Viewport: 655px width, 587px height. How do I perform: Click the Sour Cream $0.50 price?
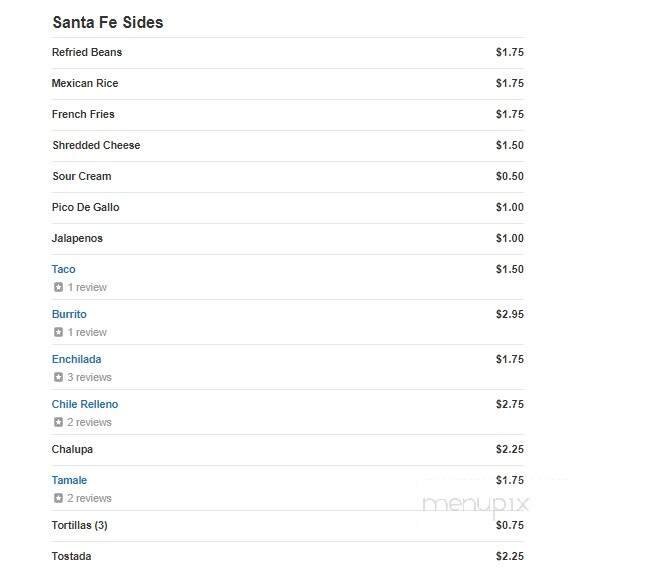(509, 176)
